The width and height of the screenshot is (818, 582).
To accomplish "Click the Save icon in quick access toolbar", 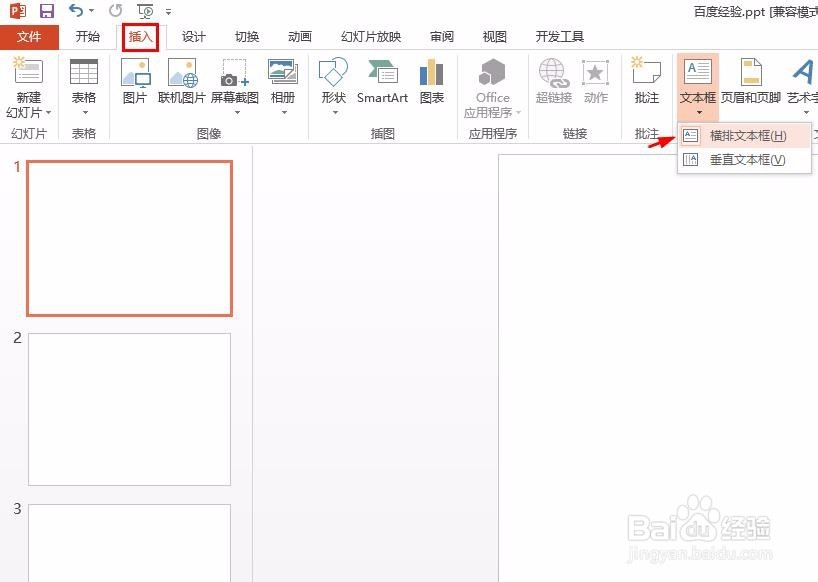I will (x=47, y=11).
